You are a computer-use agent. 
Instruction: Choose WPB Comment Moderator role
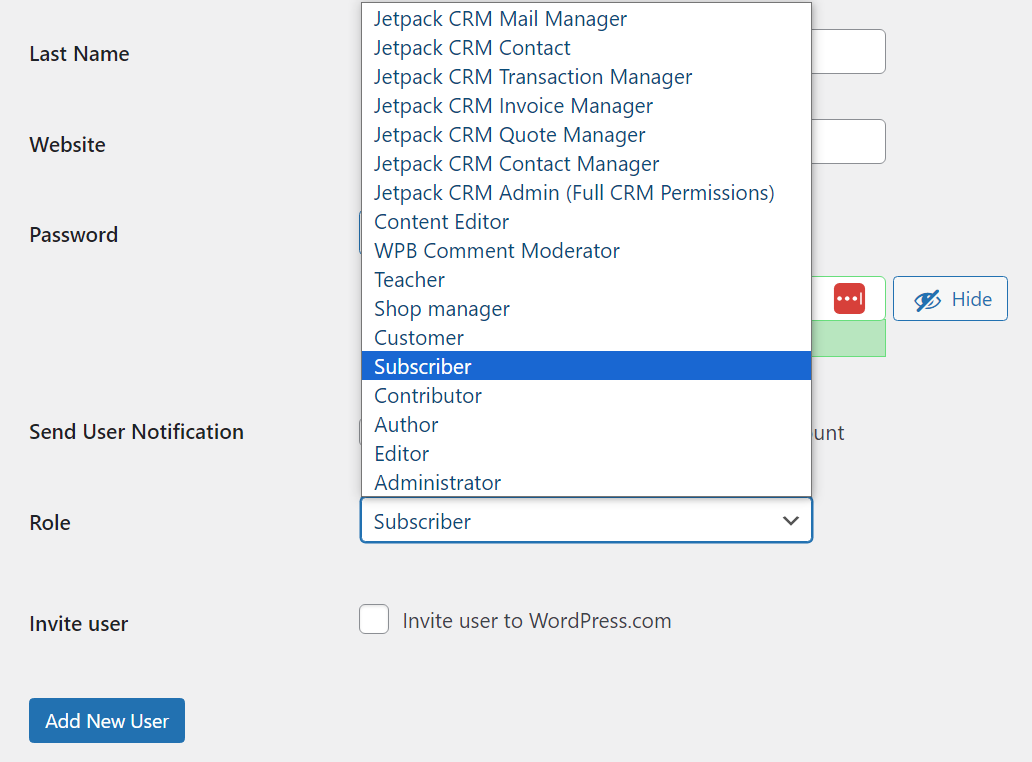[496, 251]
